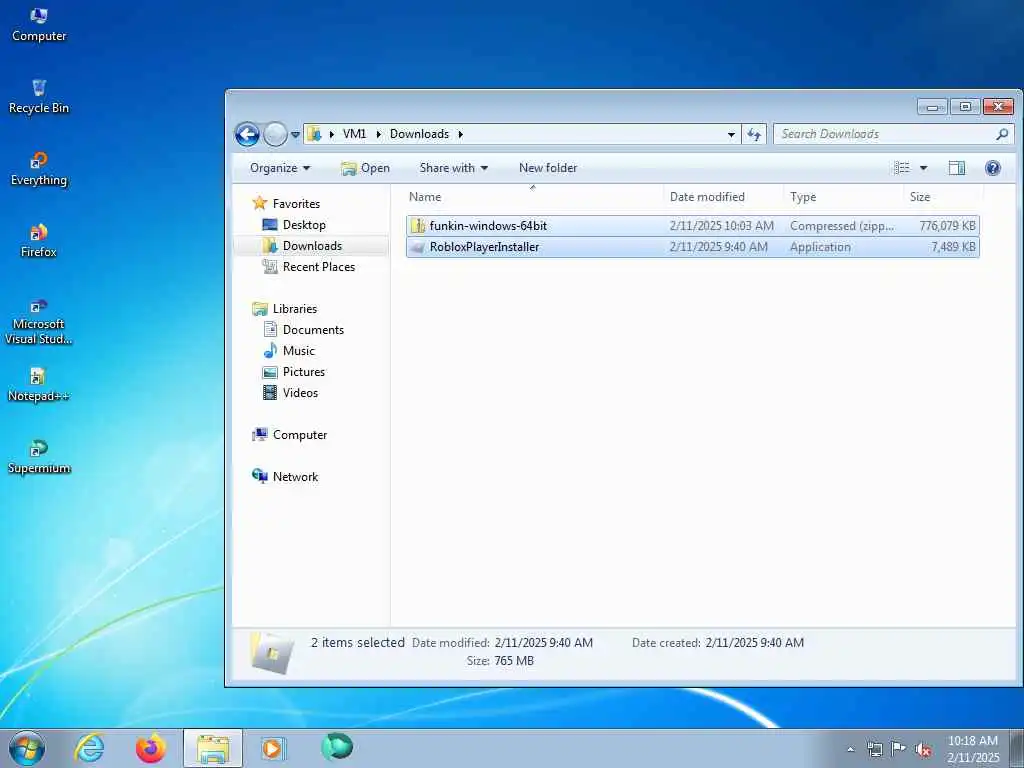Image resolution: width=1024 pixels, height=768 pixels.
Task: Click the details pane preview thumbnail
Action: 272,652
